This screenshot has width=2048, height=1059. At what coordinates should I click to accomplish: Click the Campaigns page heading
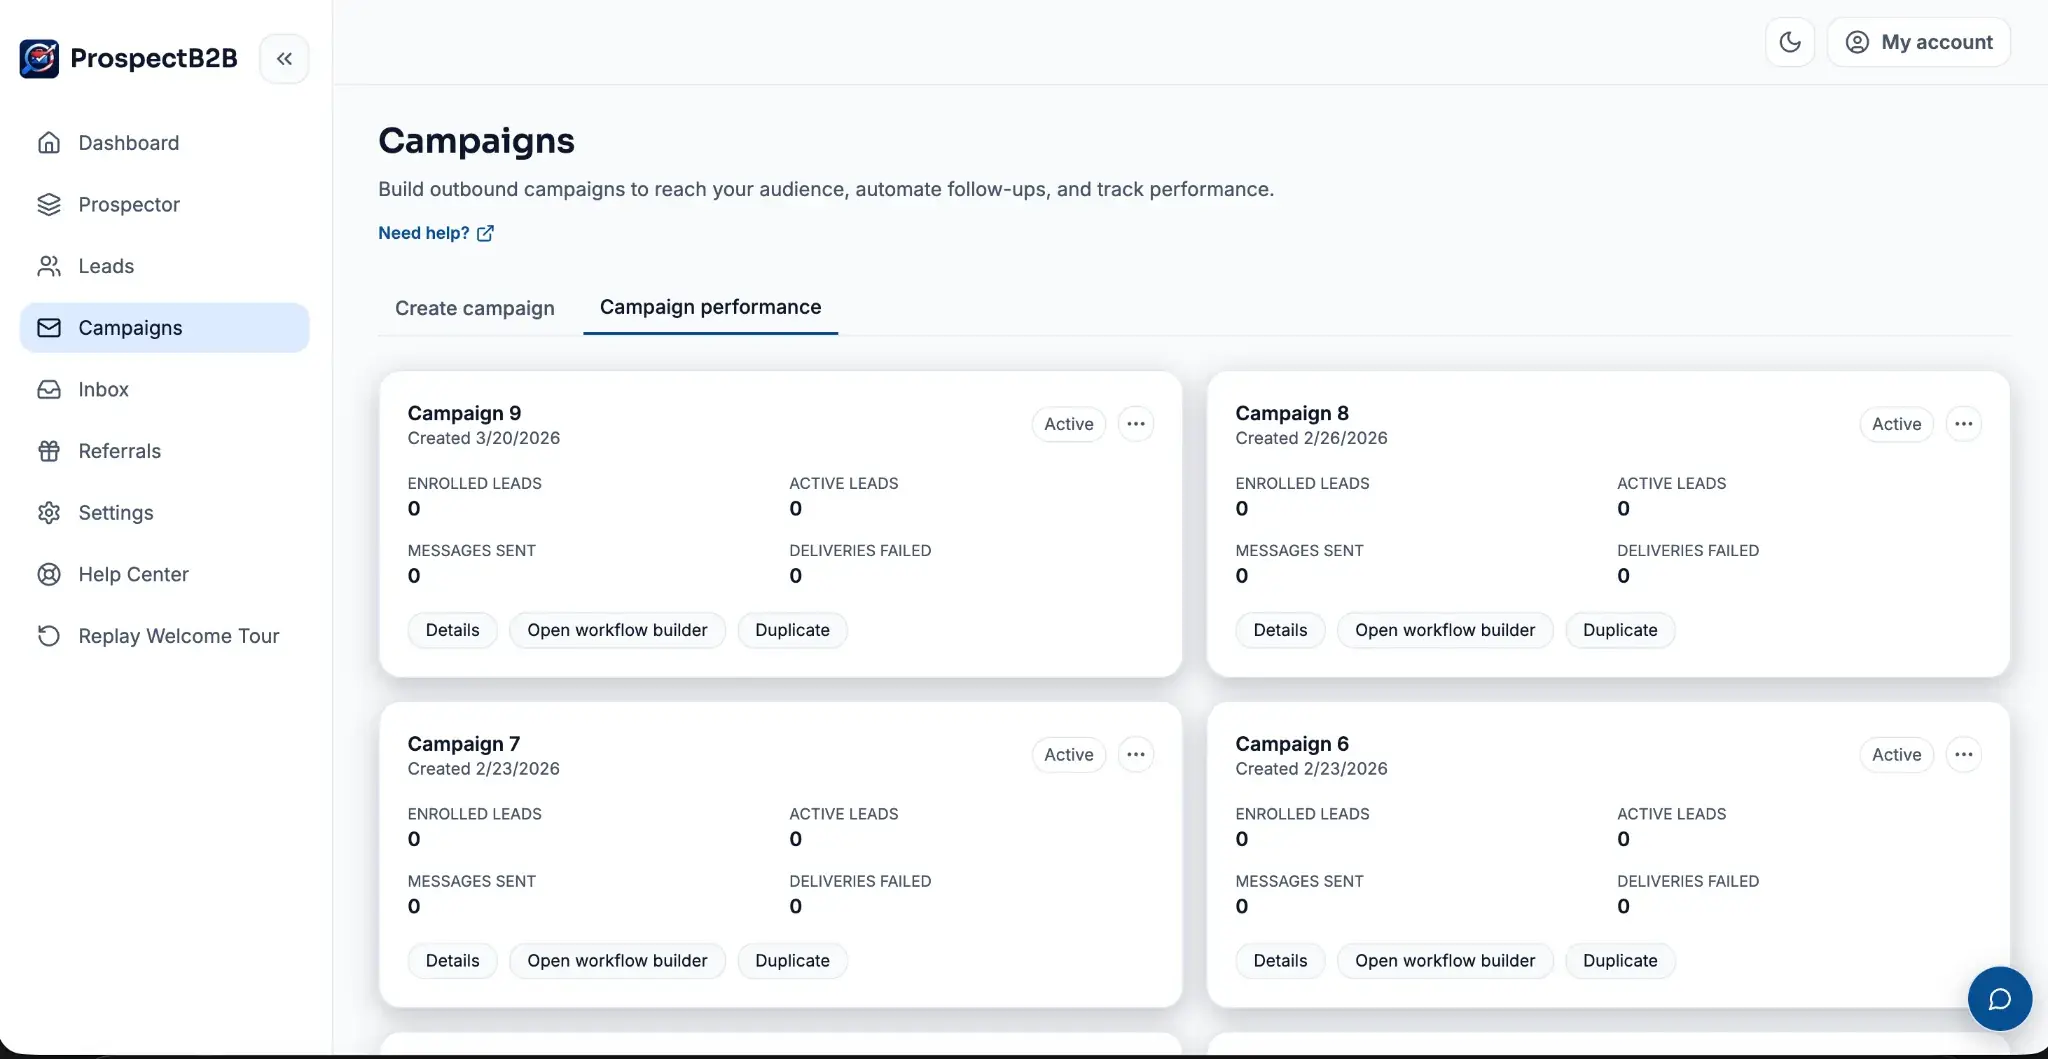[476, 141]
